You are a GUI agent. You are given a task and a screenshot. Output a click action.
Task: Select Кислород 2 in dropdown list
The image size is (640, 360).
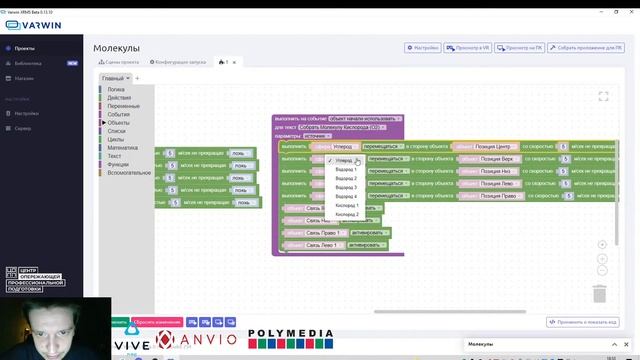347,214
